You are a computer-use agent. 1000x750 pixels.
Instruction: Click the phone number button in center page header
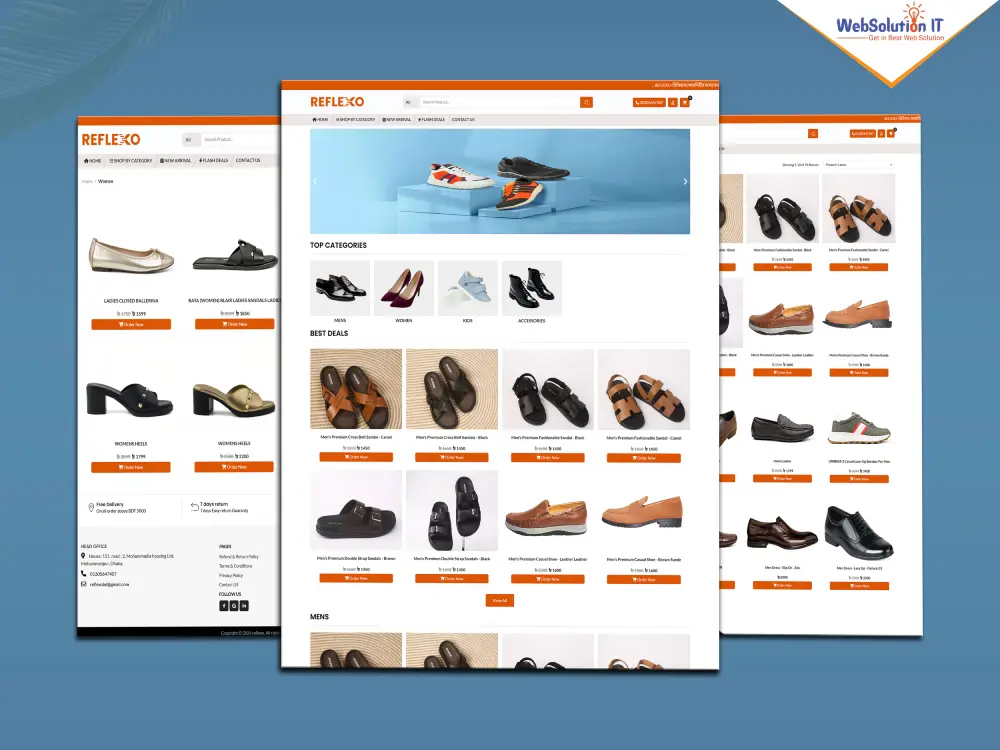tap(649, 102)
